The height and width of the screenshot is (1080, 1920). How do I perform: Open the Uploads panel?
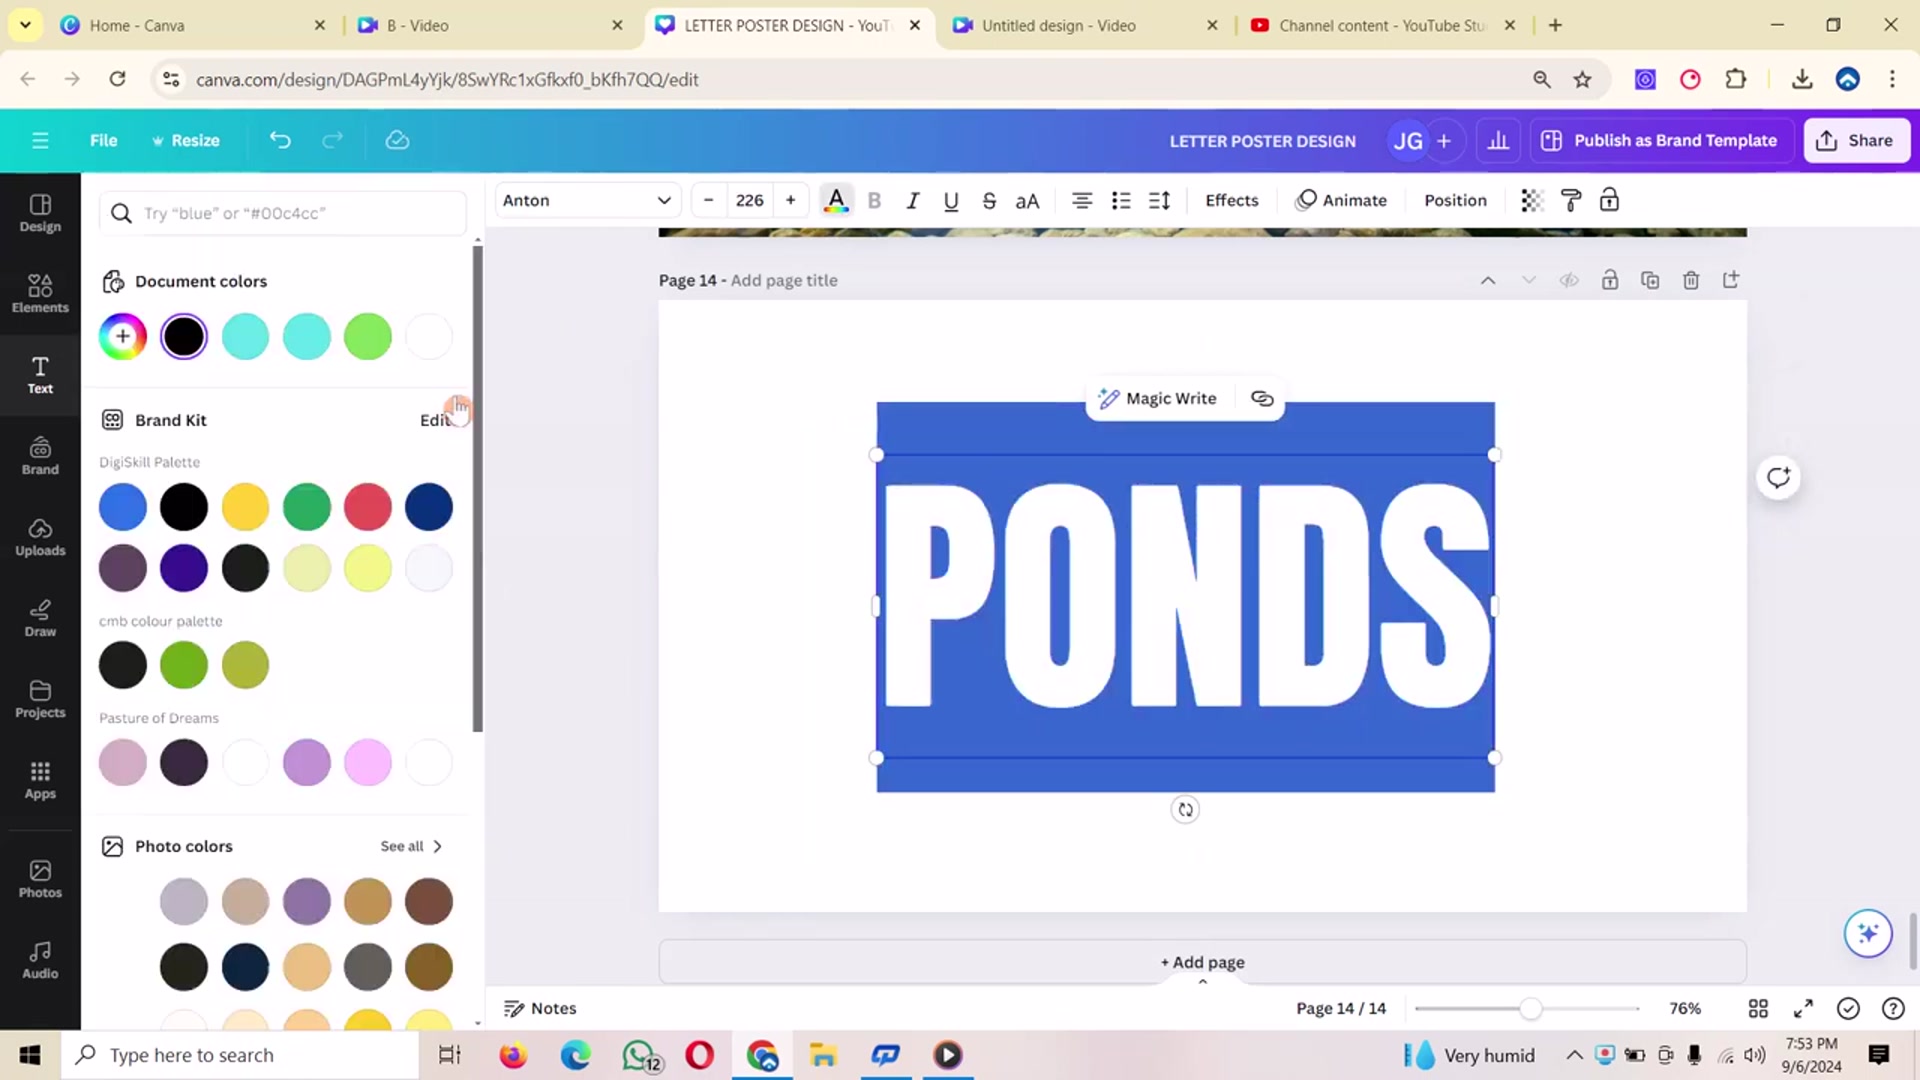coord(40,537)
